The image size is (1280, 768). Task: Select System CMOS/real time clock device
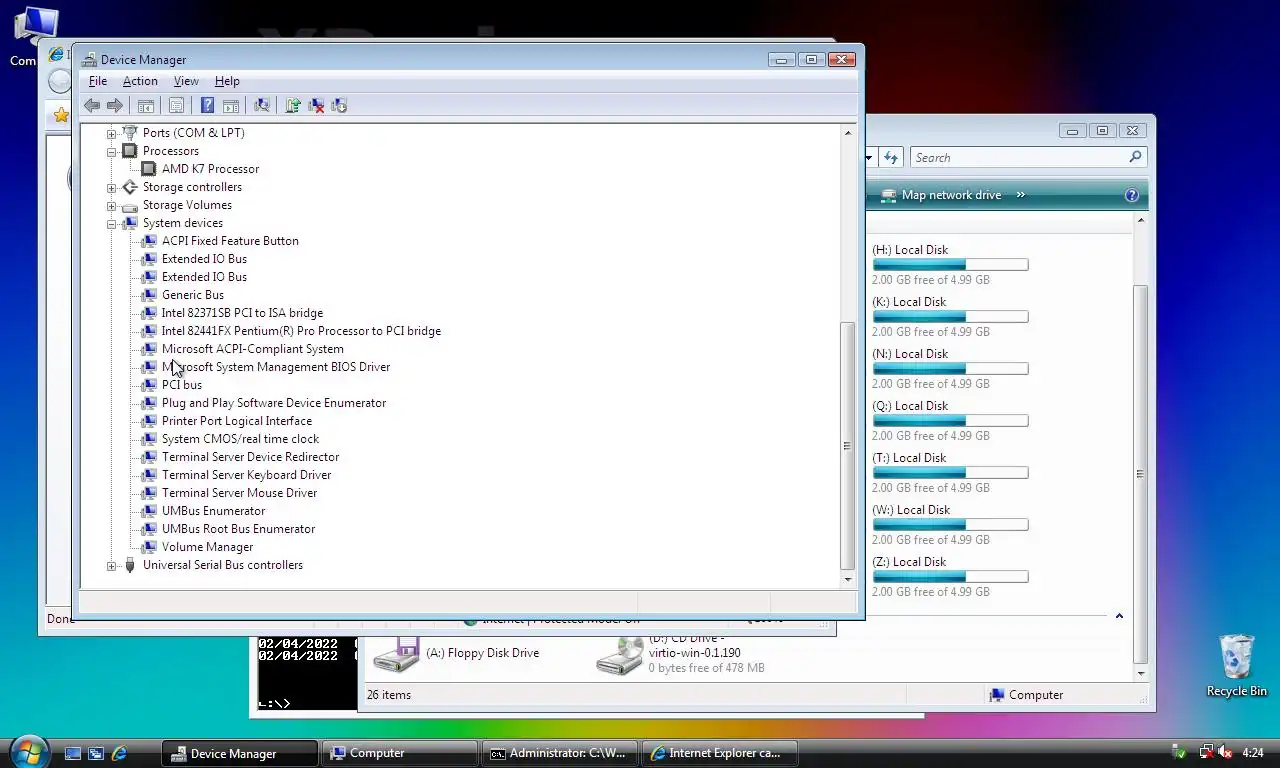[x=240, y=439]
